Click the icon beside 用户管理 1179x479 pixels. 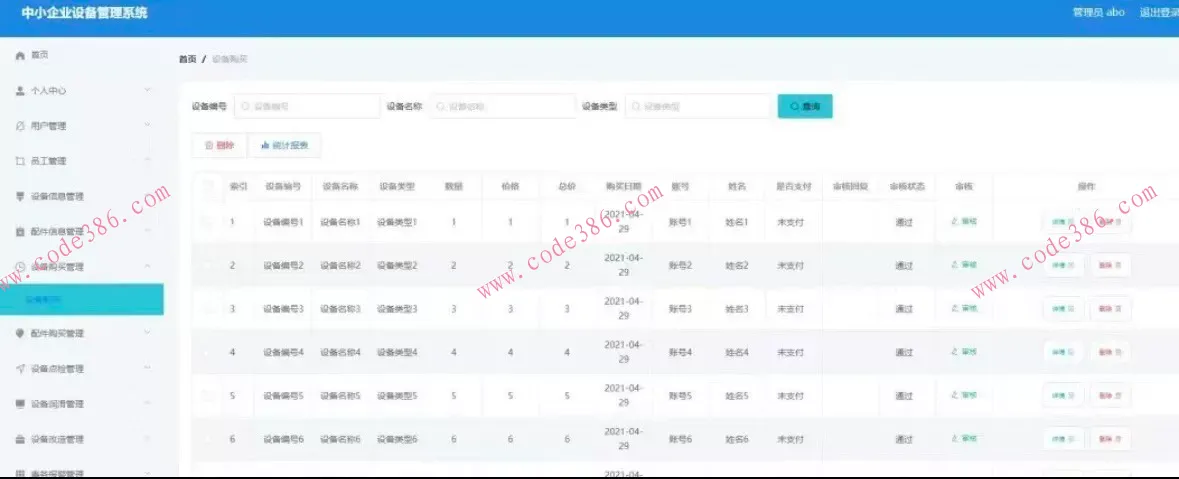[x=20, y=126]
